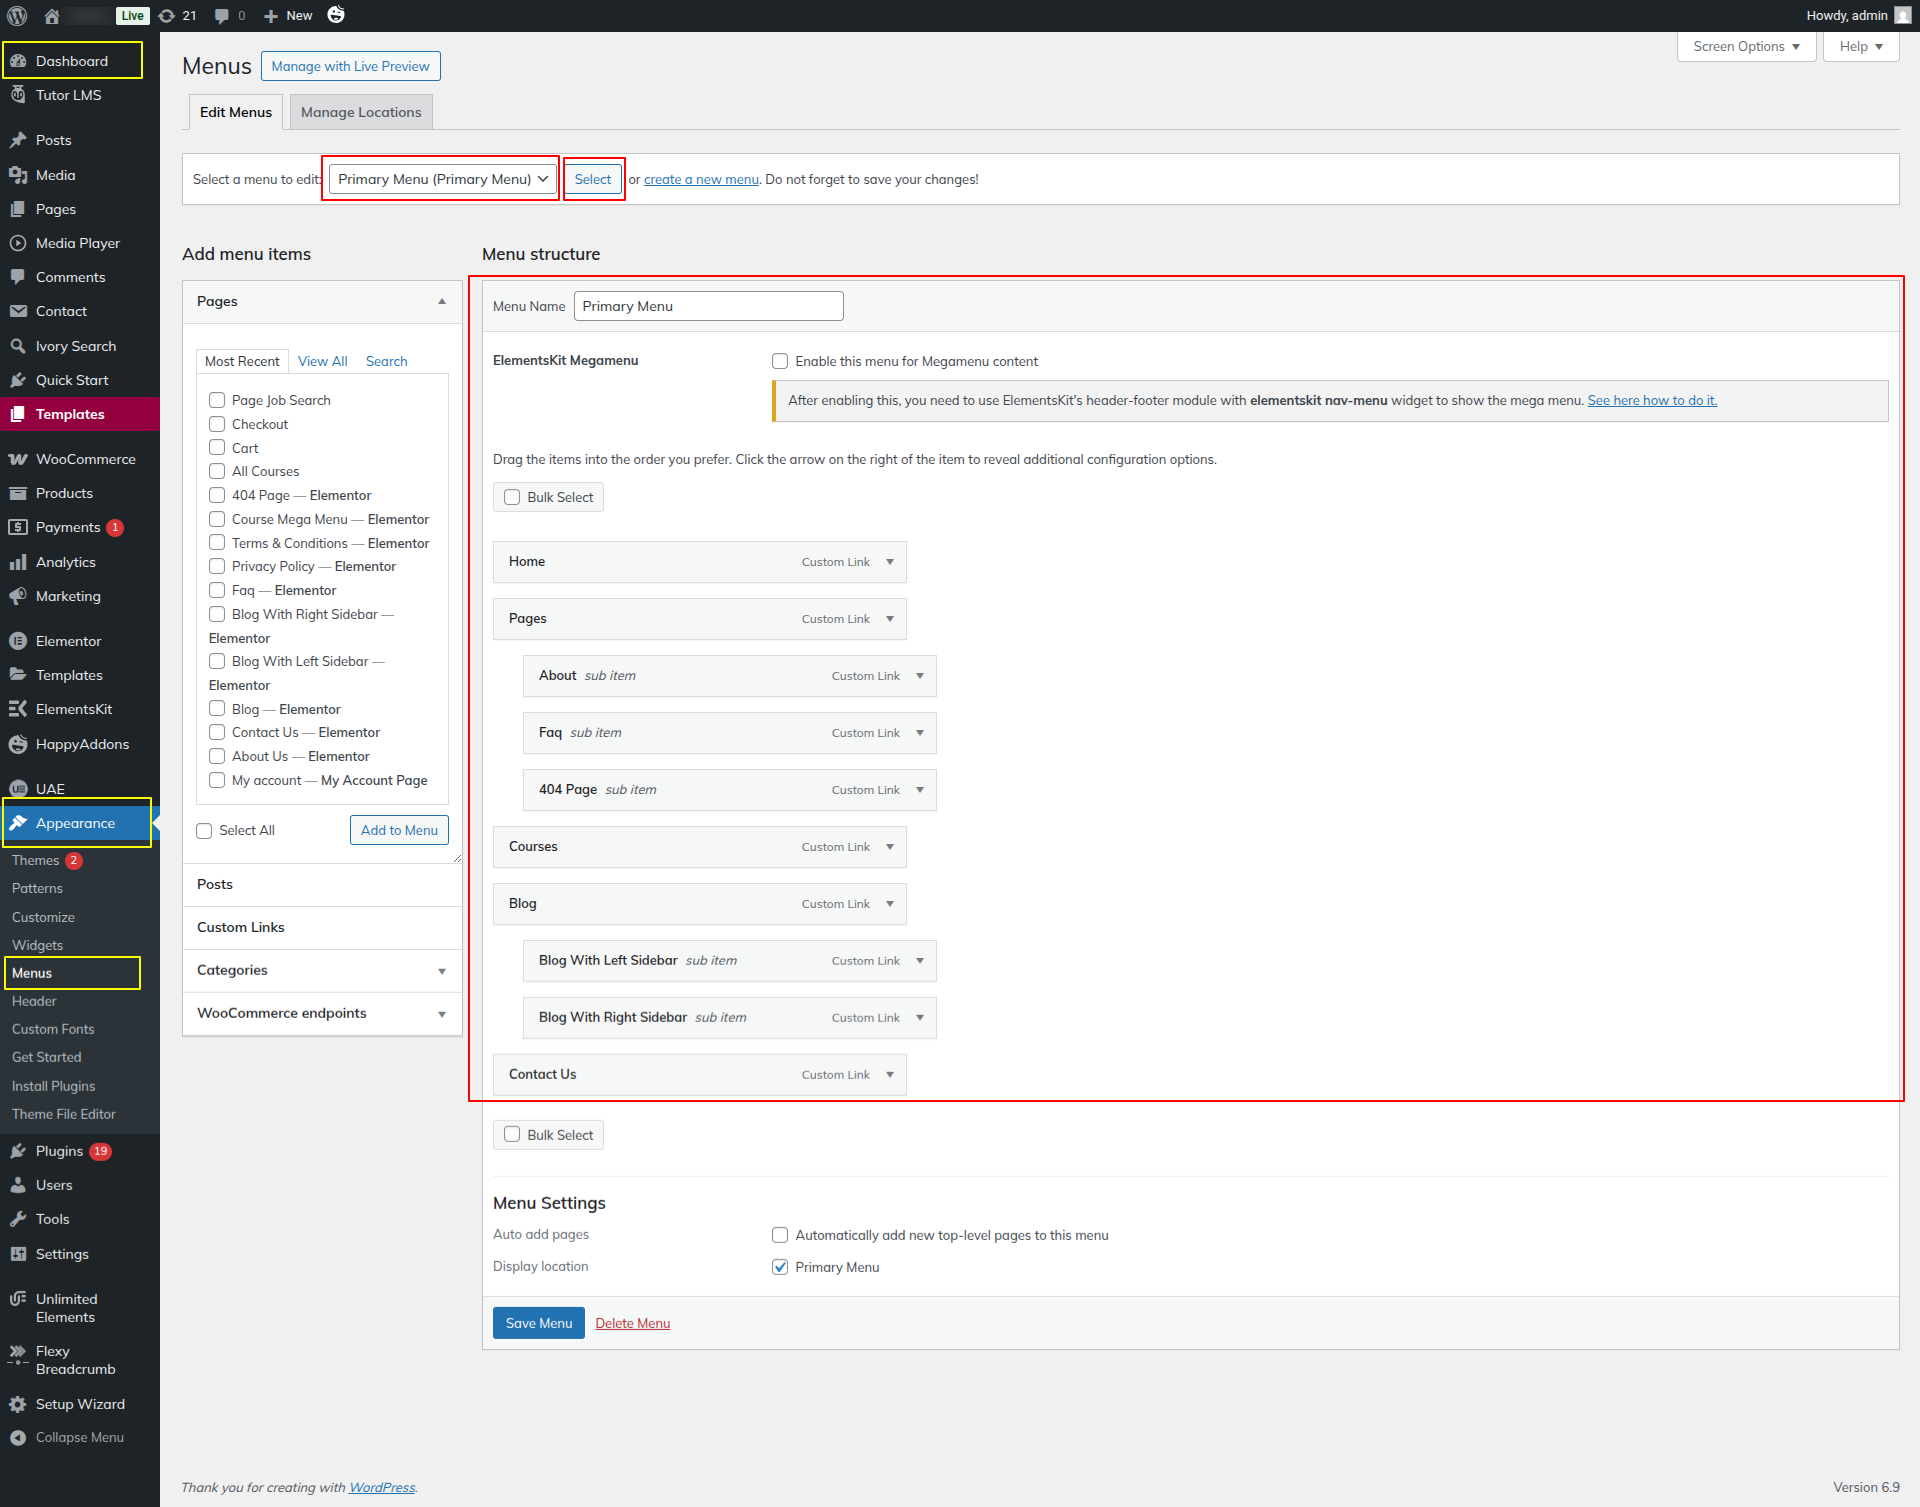This screenshot has height=1507, width=1920.
Task: Click the Collapse Menu arrow icon
Action: 18,1437
